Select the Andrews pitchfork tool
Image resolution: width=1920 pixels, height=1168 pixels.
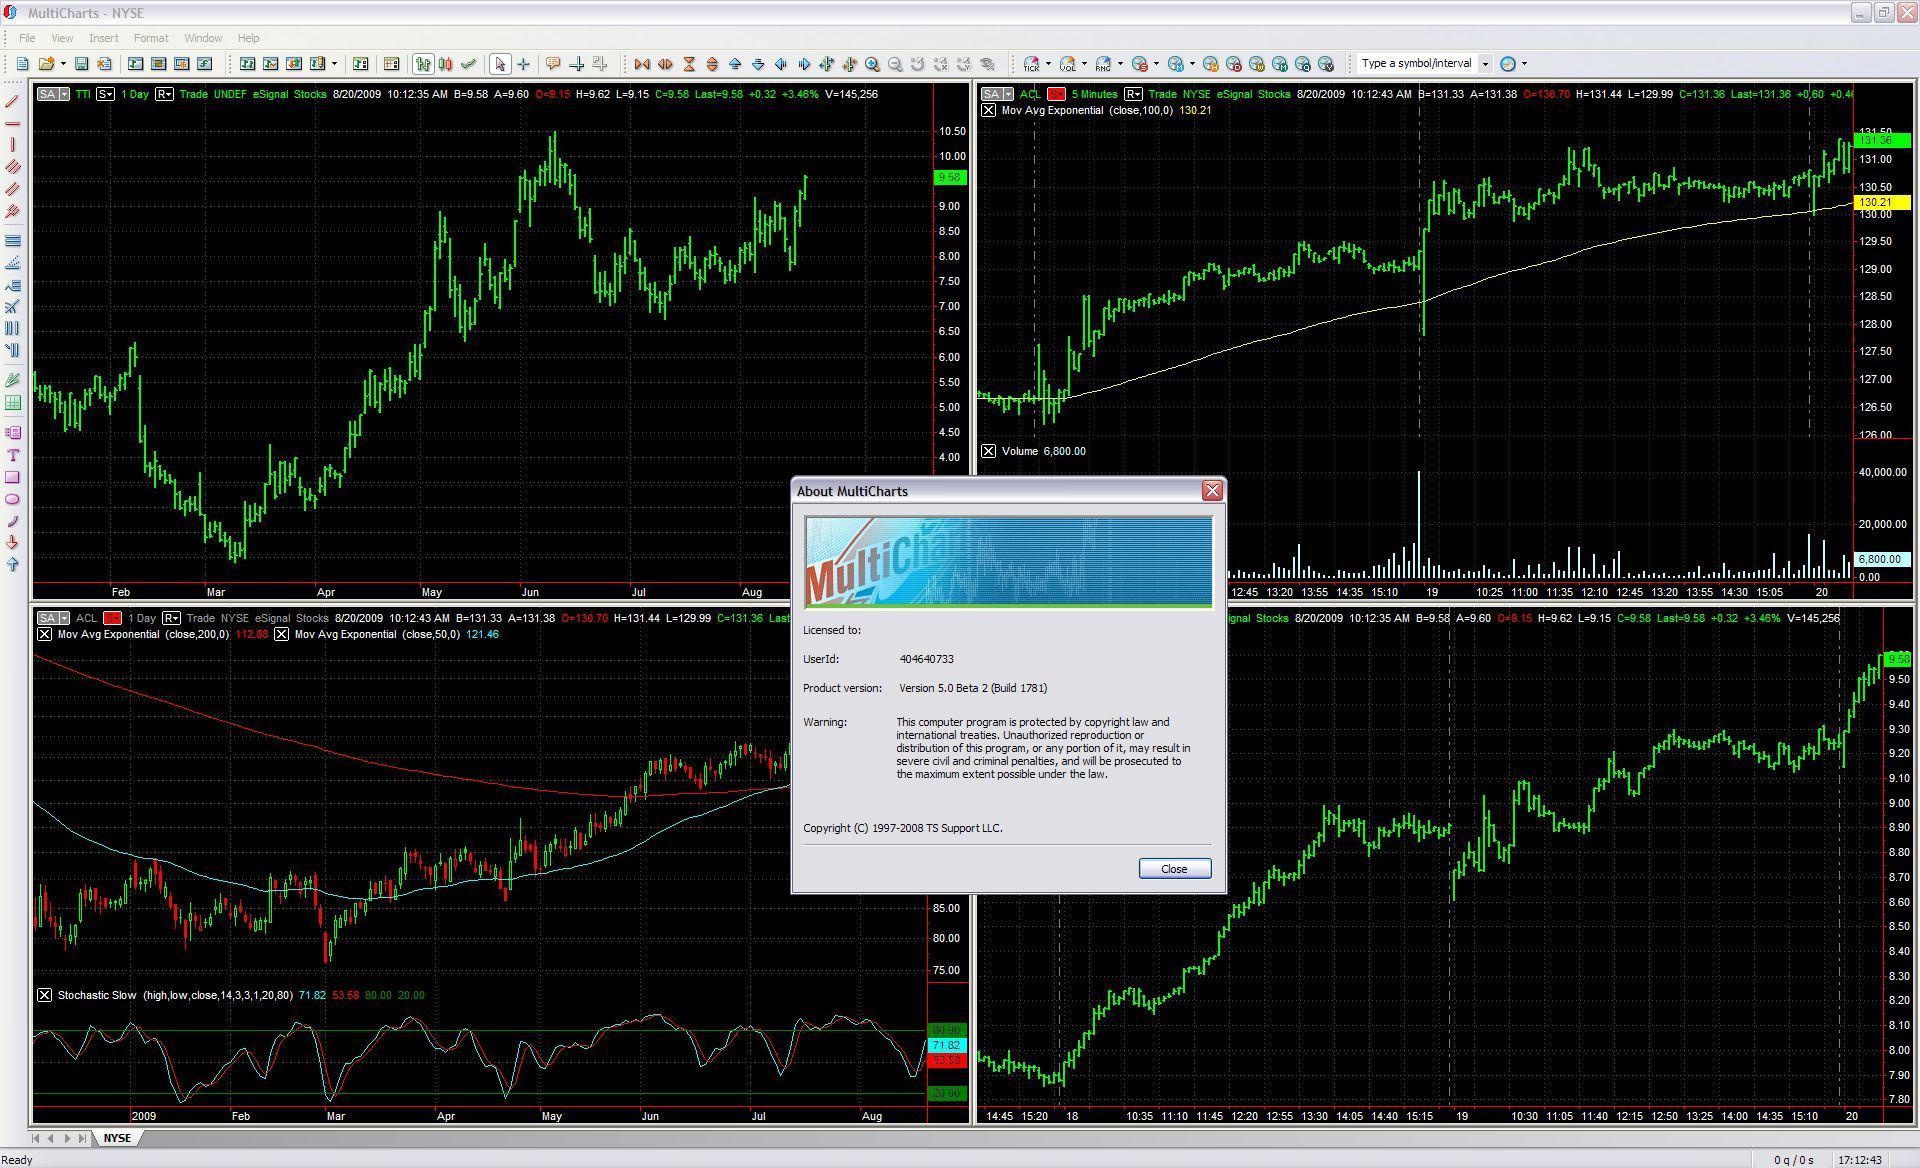(12, 211)
